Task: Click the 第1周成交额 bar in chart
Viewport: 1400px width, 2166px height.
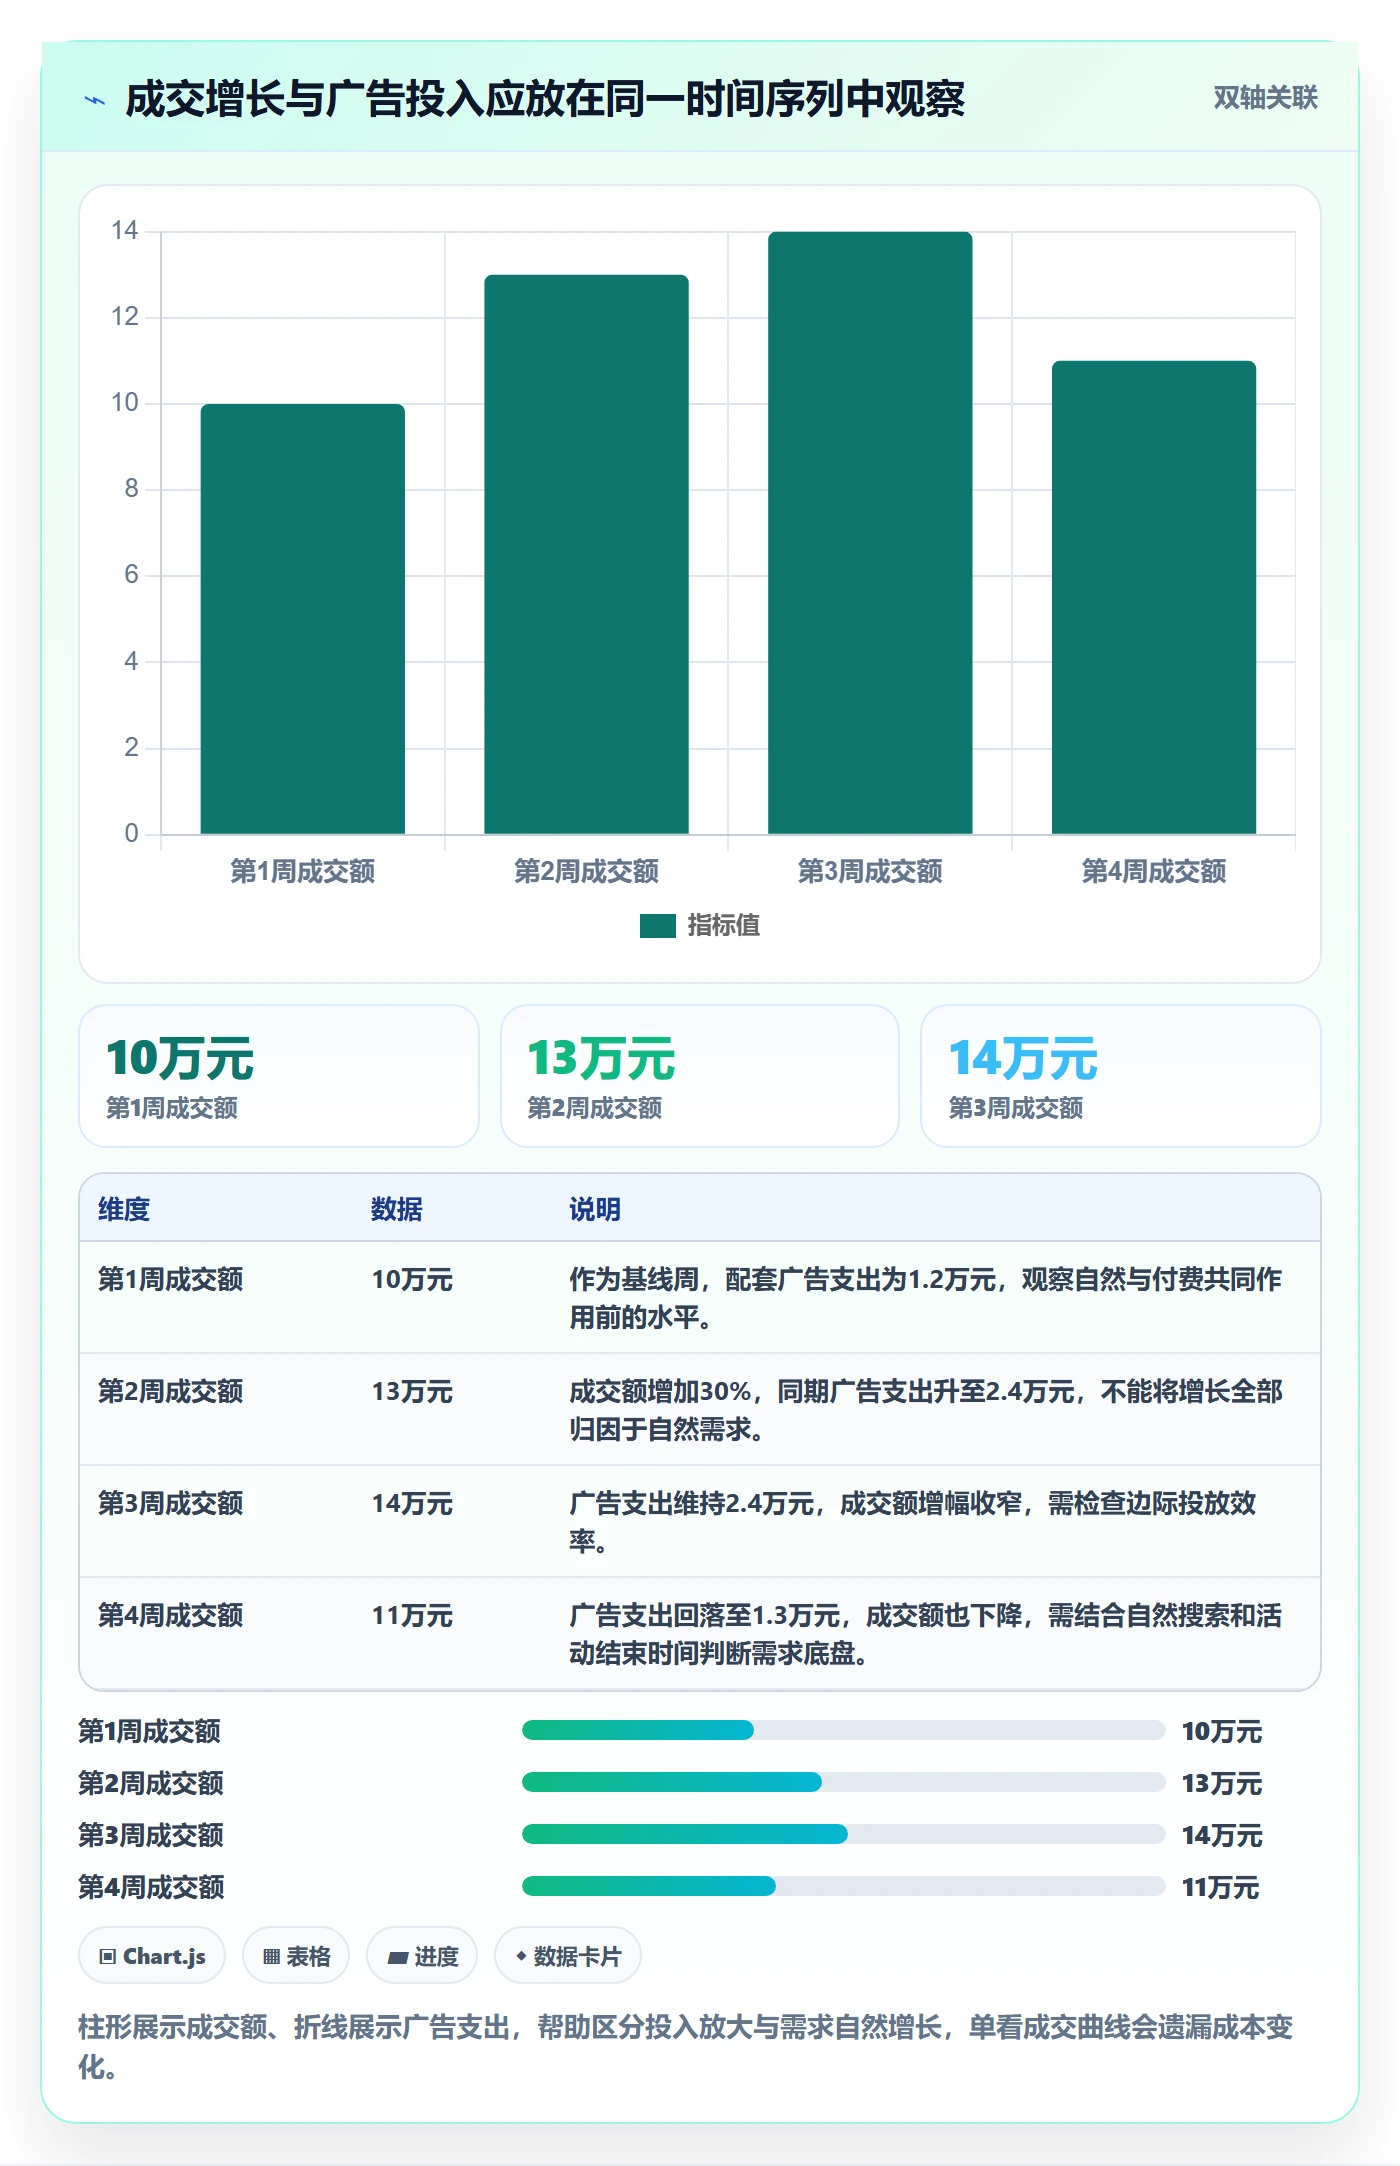Action: tap(303, 618)
